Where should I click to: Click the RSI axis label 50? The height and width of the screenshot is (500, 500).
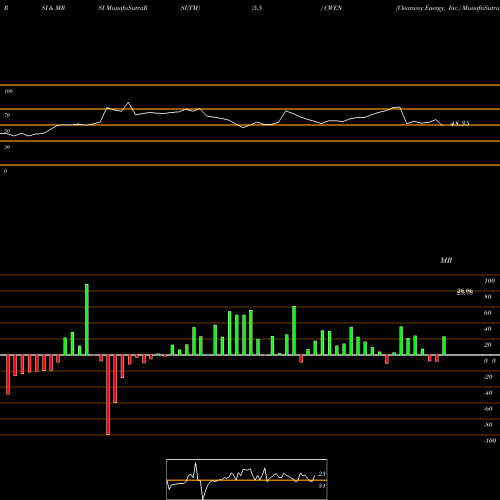pyautogui.click(x=7, y=131)
